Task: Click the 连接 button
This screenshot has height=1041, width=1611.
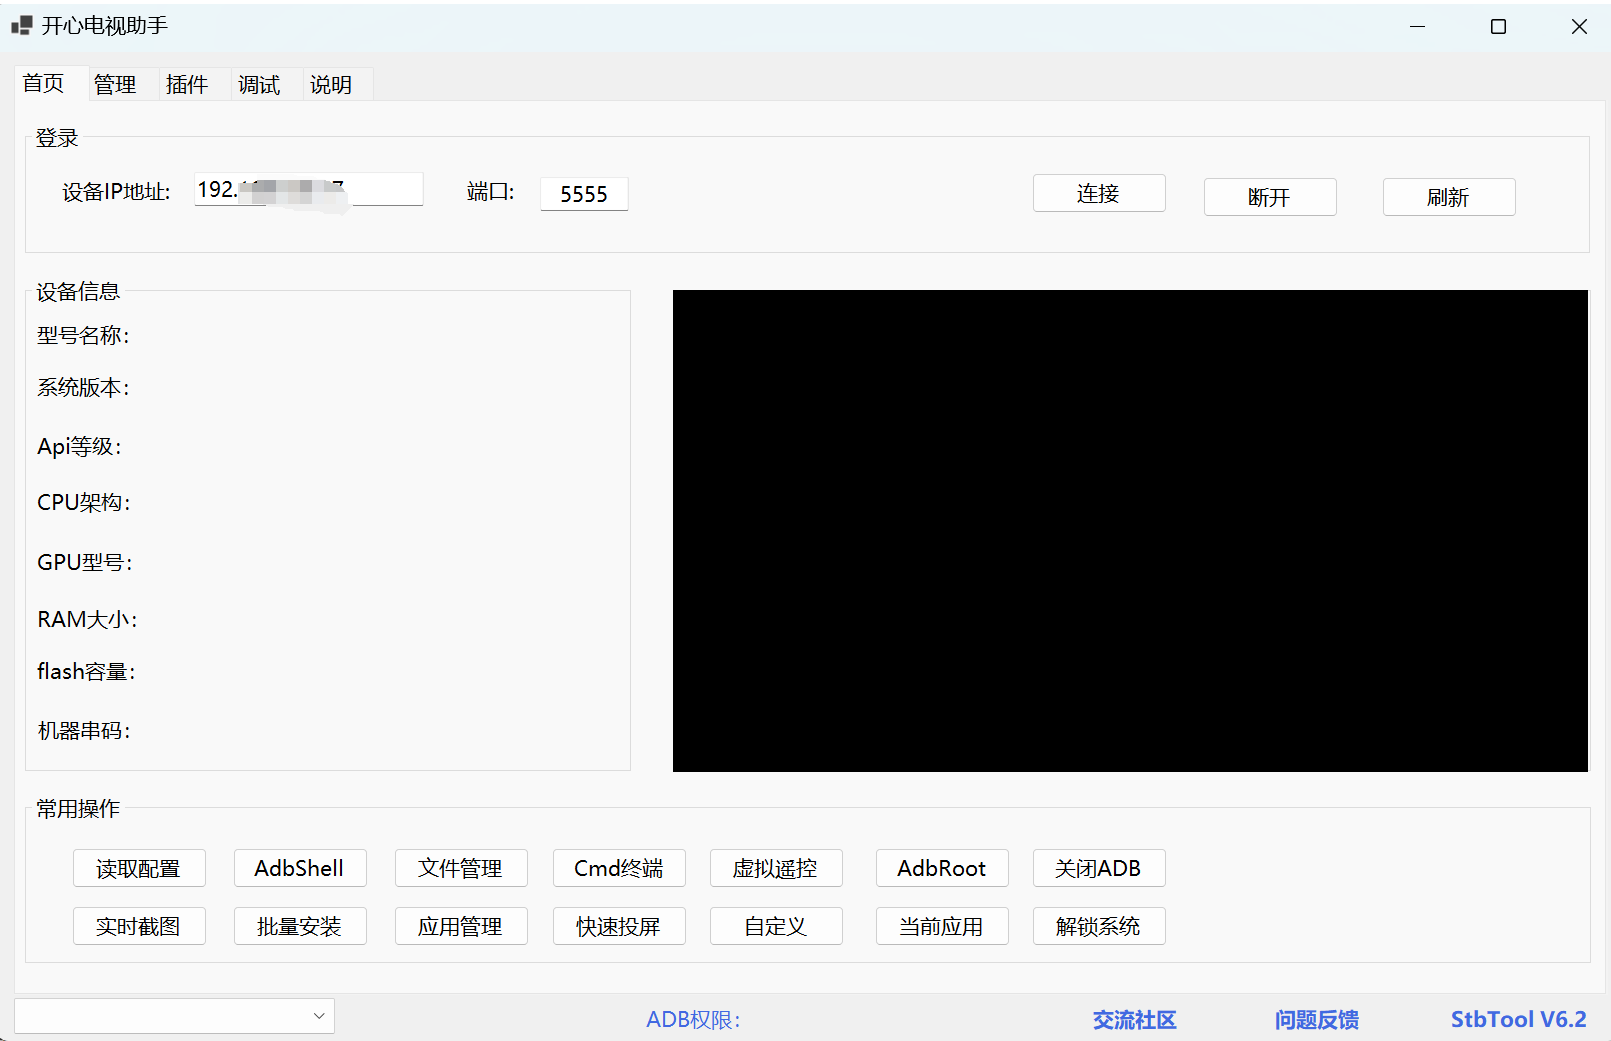Action: 1099,193
